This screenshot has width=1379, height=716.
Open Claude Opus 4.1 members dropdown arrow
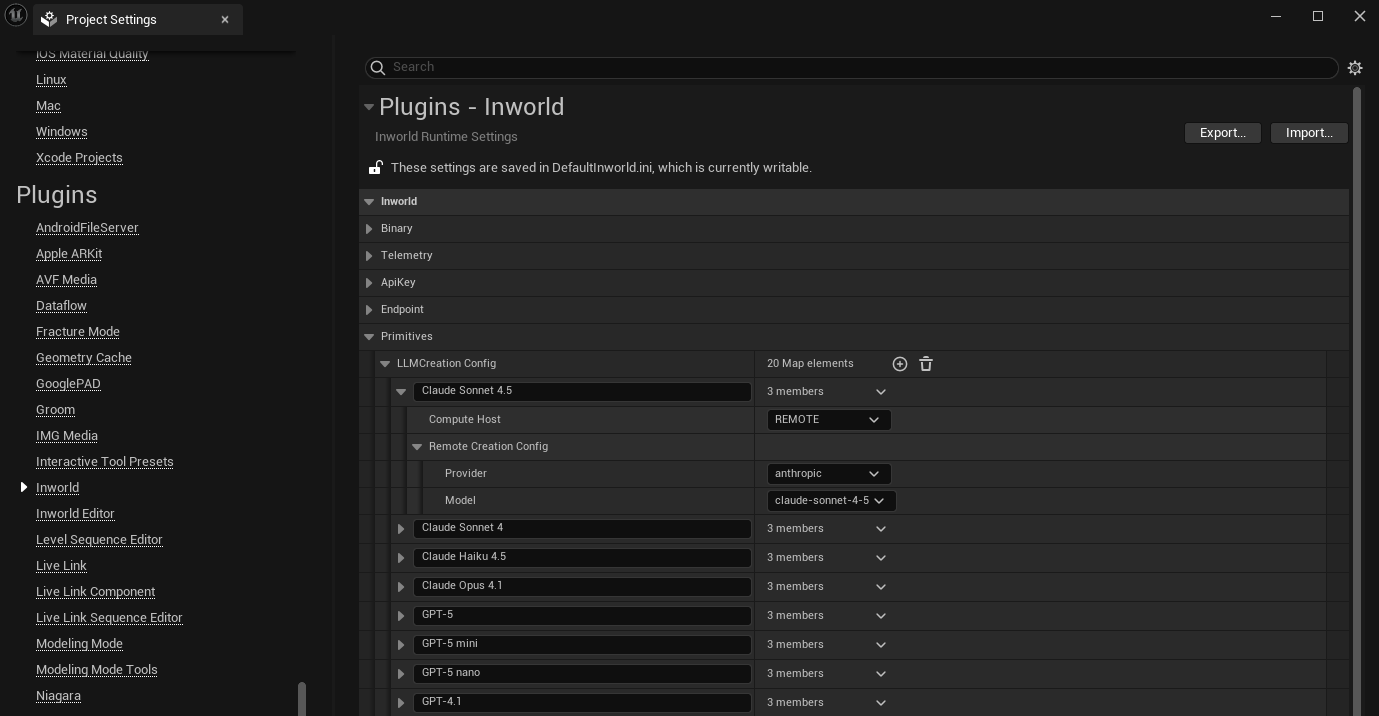point(881,586)
